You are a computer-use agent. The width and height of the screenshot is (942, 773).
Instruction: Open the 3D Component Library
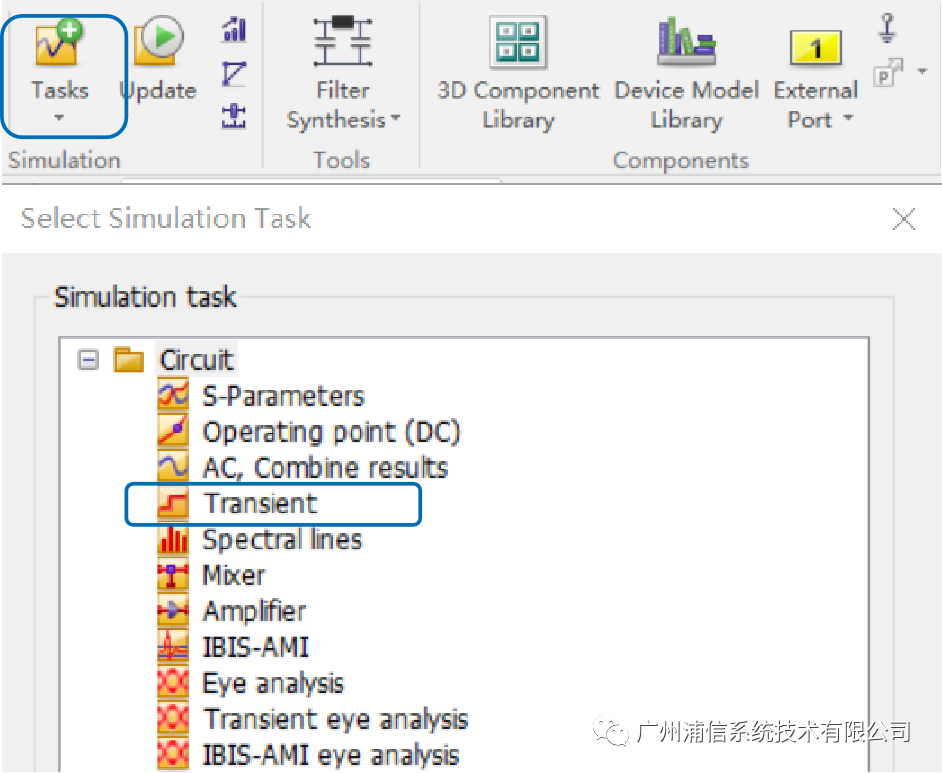(x=517, y=43)
